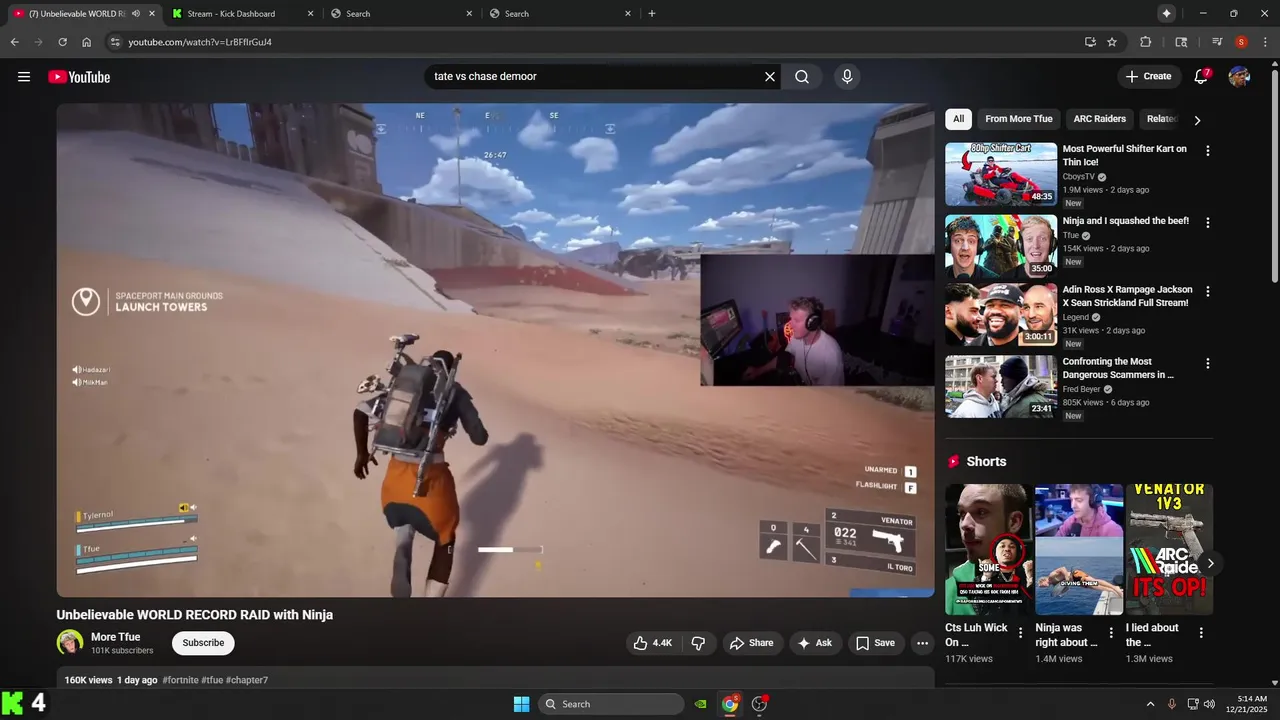Open the Cts Luh Wick short thumbnail
This screenshot has height=720, width=1280.
(987, 549)
